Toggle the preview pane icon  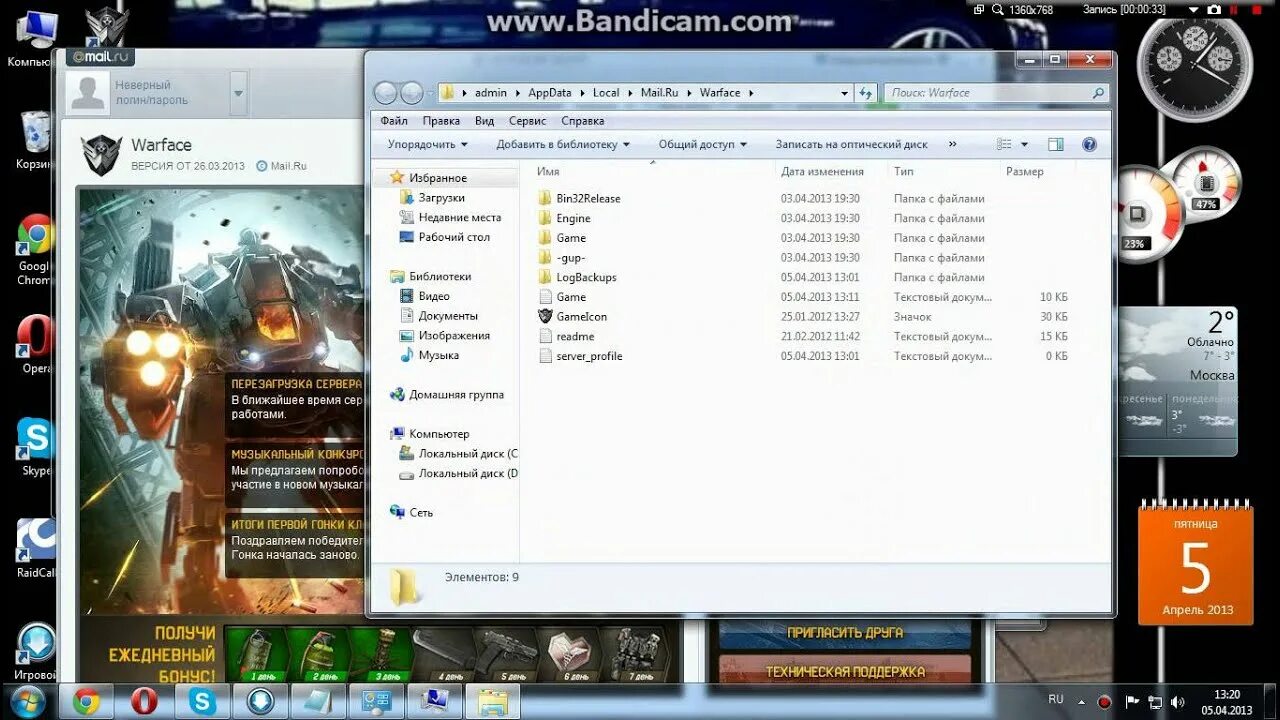[x=1056, y=145]
